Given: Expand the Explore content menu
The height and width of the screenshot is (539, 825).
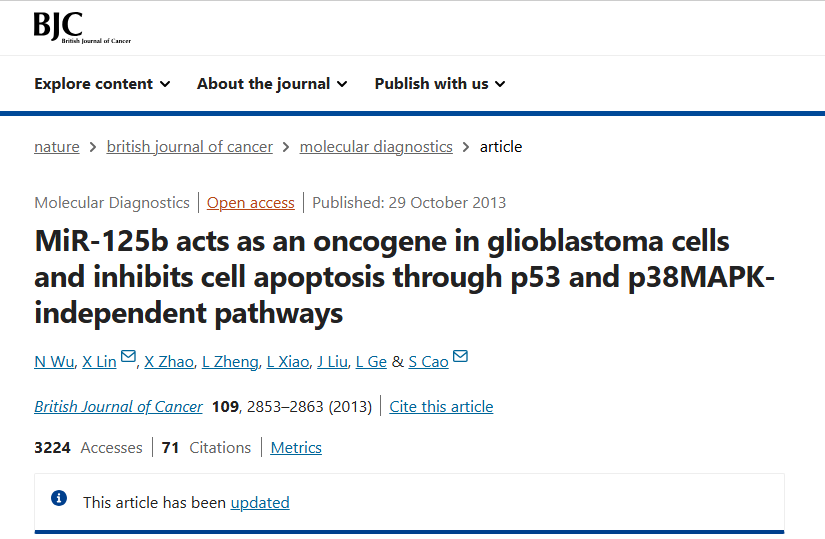Looking at the screenshot, I should [102, 84].
